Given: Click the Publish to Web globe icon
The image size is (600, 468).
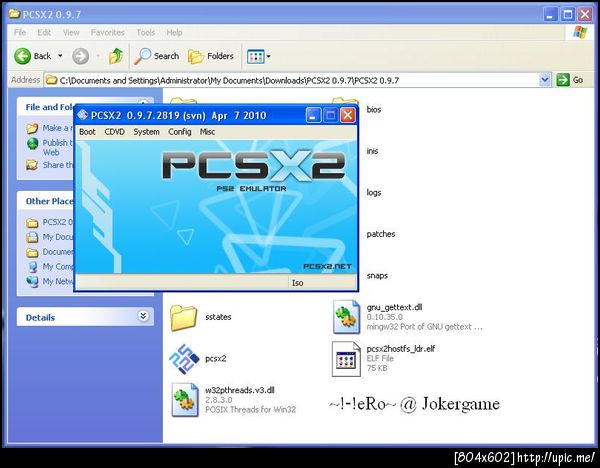Looking at the screenshot, I should (x=33, y=143).
